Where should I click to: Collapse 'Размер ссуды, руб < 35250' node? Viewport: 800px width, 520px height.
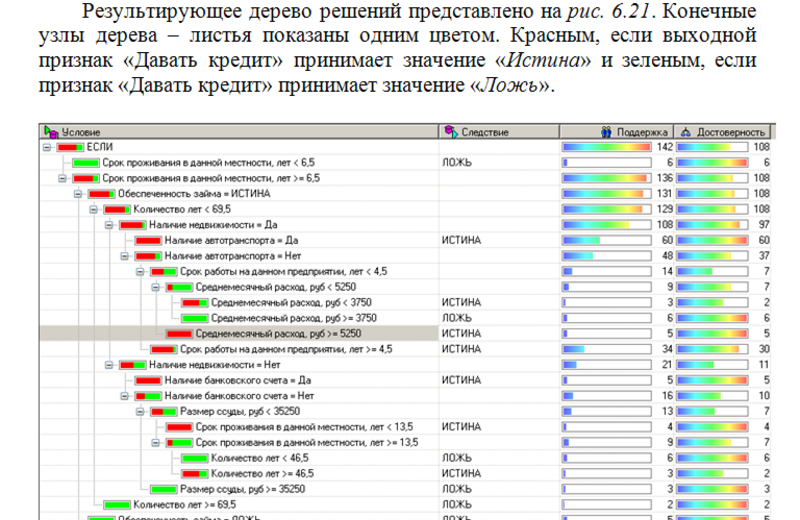(x=140, y=412)
